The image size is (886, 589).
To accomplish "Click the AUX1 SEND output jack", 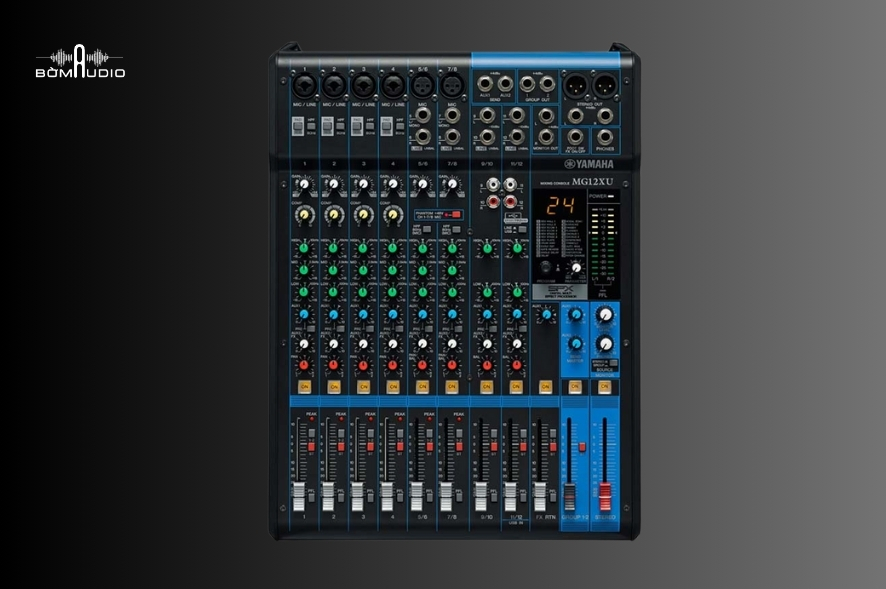I will click(x=485, y=84).
